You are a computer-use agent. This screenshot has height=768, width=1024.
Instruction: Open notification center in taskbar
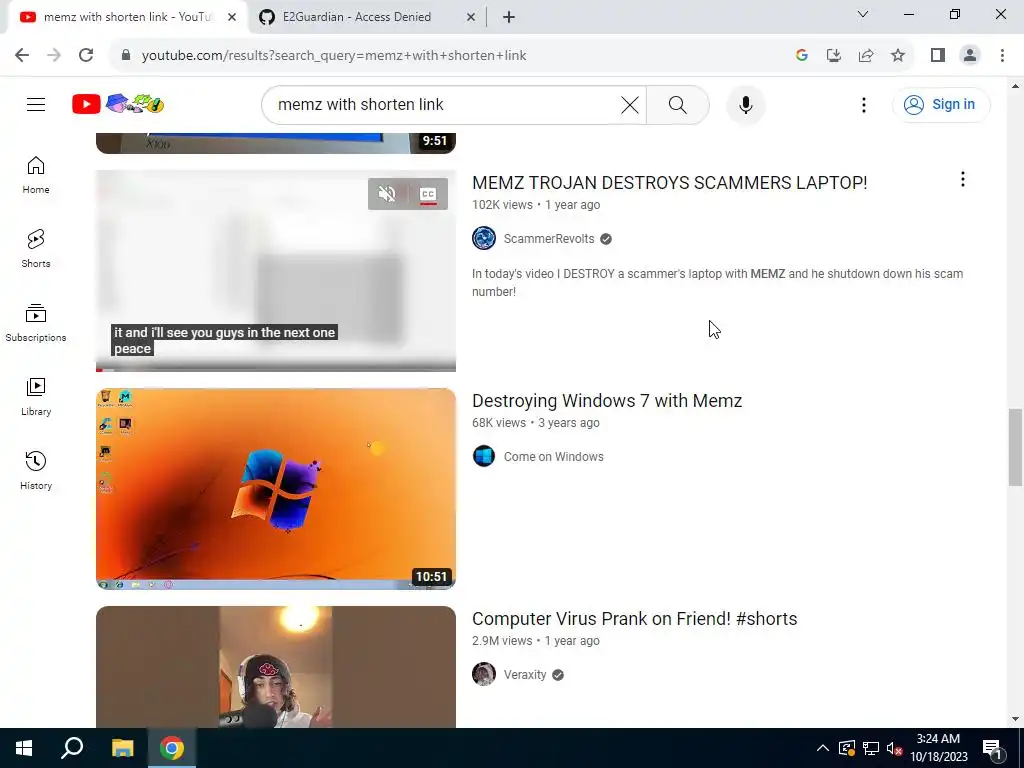point(991,748)
